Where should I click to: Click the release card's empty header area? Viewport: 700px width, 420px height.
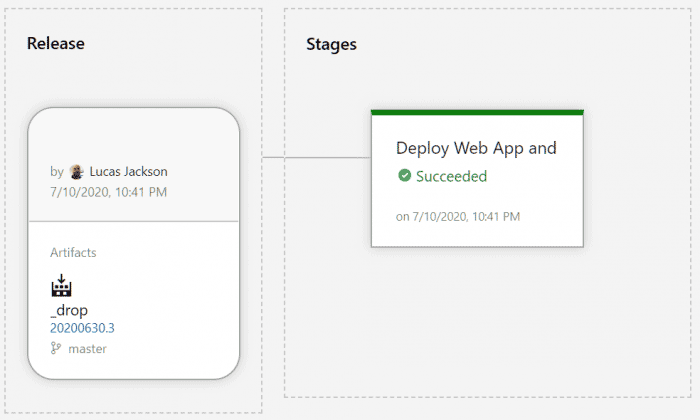[133, 134]
